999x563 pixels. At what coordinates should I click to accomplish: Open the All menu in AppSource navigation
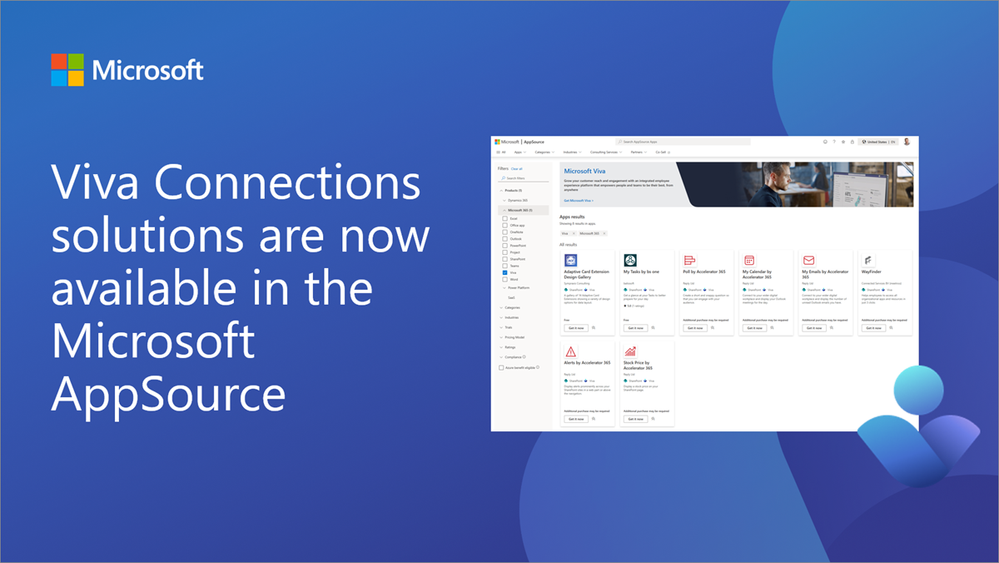501,152
